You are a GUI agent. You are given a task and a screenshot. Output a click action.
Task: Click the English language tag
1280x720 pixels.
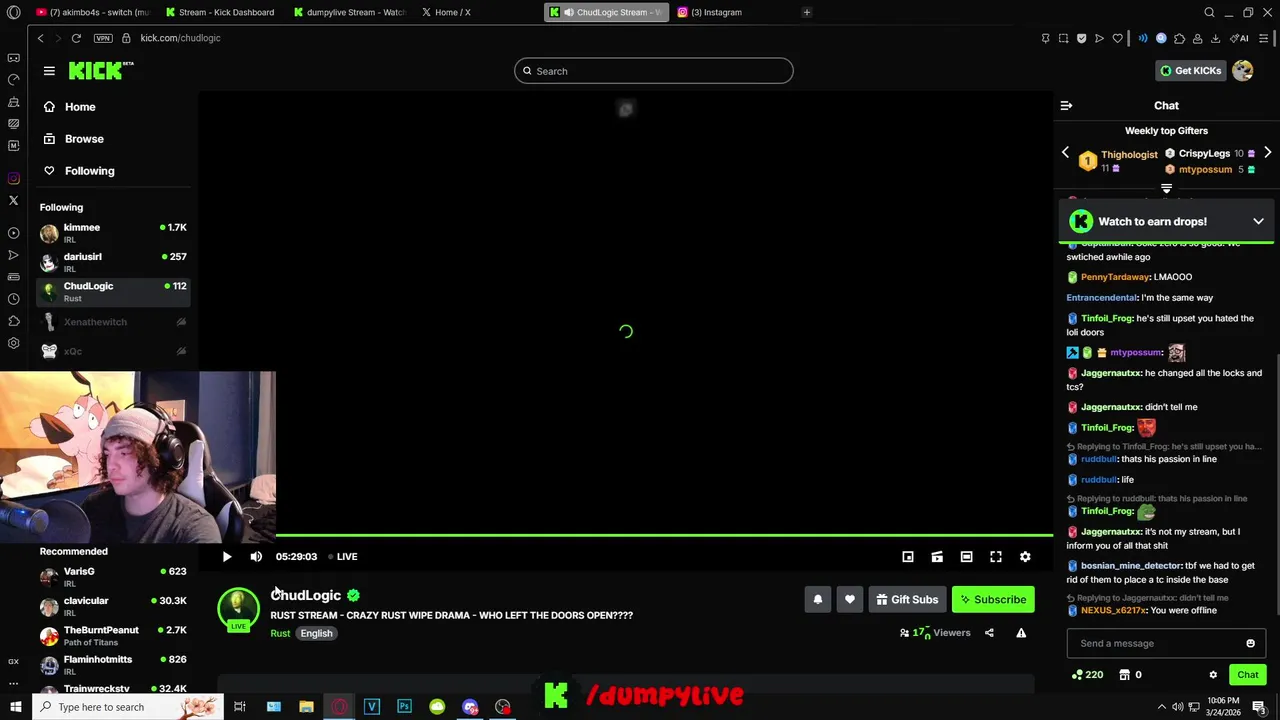tap(316, 633)
